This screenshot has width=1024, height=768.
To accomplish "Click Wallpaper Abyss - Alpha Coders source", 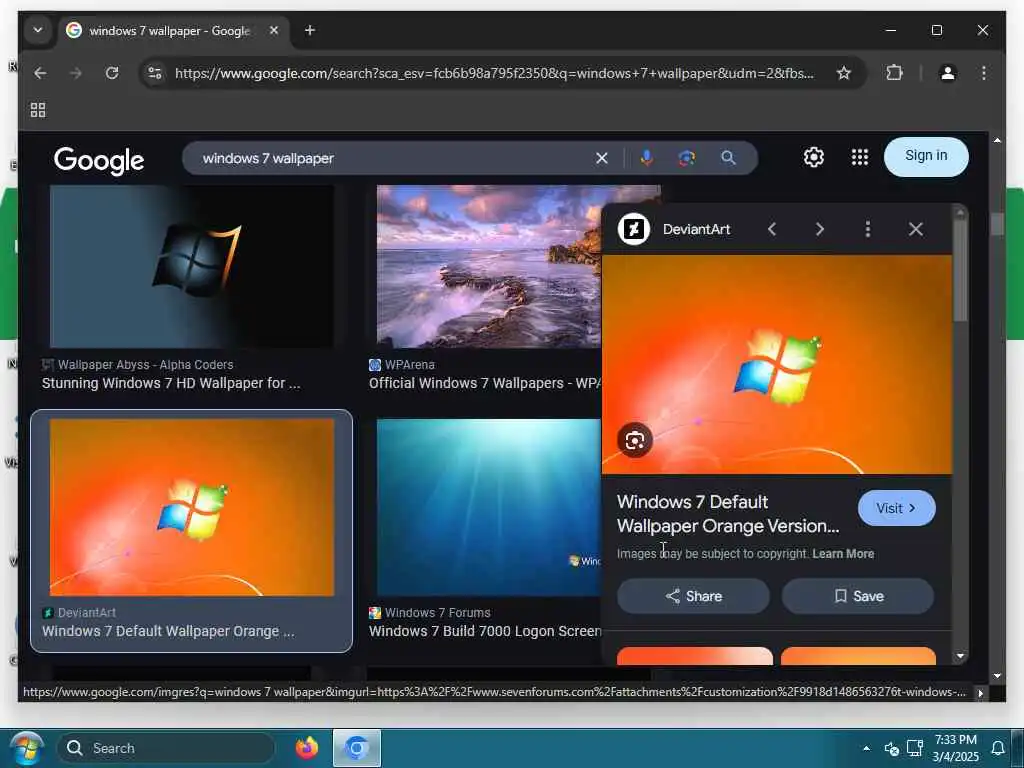I will pos(145,365).
